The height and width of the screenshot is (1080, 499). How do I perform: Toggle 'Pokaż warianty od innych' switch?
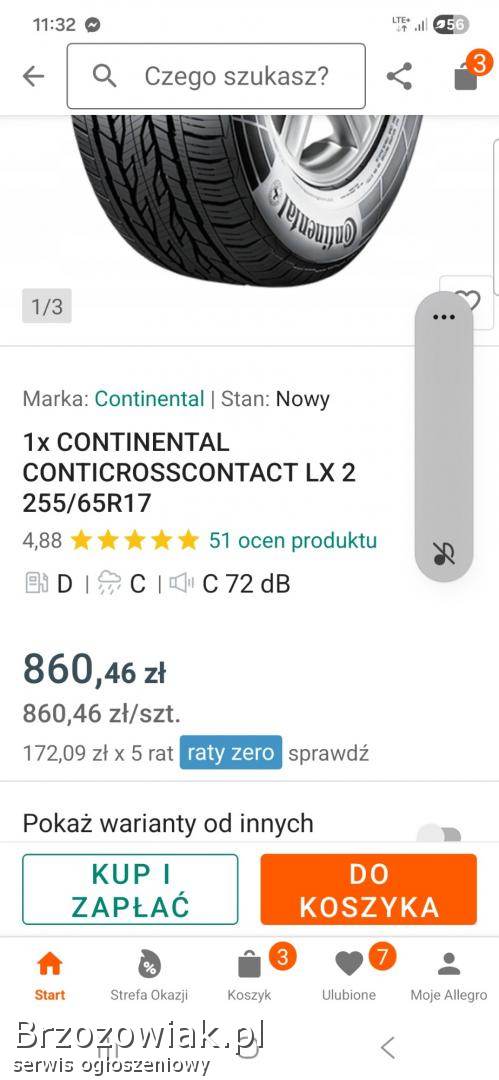[440, 834]
